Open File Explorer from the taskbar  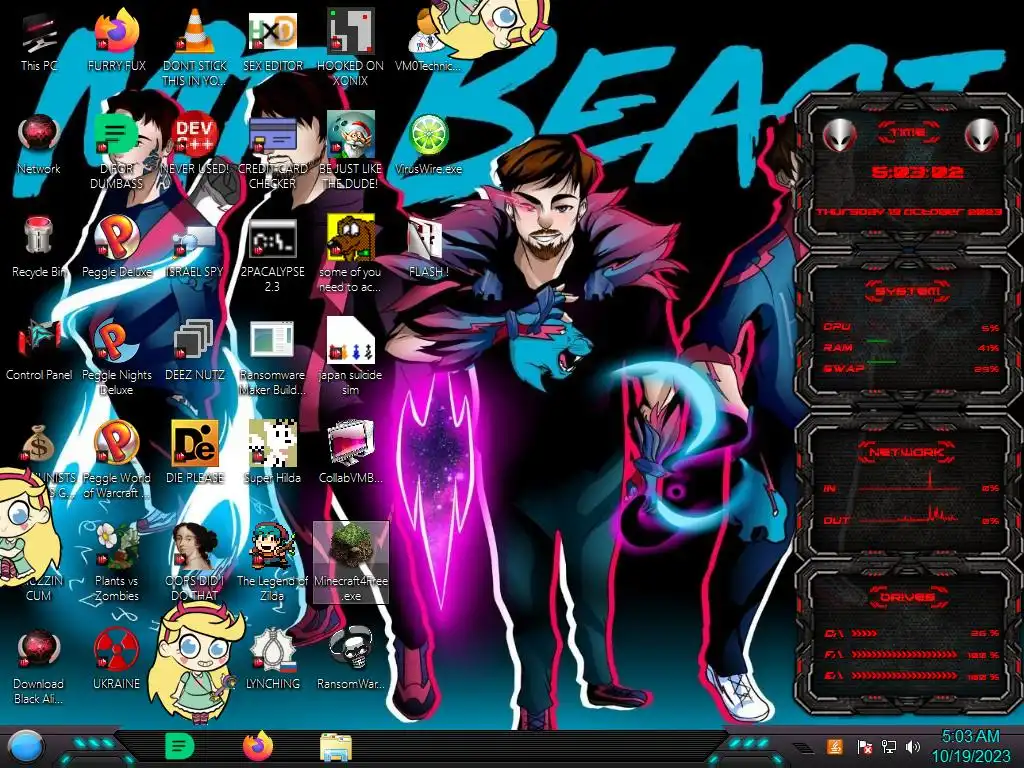tap(336, 747)
